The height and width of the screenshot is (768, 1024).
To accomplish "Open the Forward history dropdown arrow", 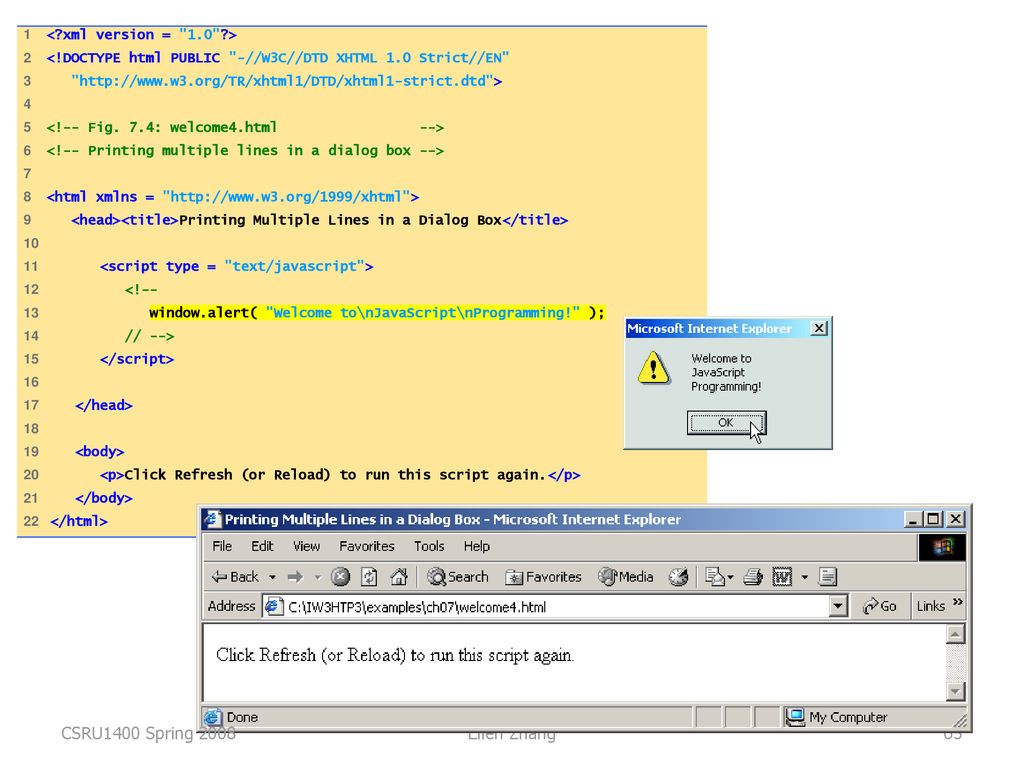I will pyautogui.click(x=318, y=577).
